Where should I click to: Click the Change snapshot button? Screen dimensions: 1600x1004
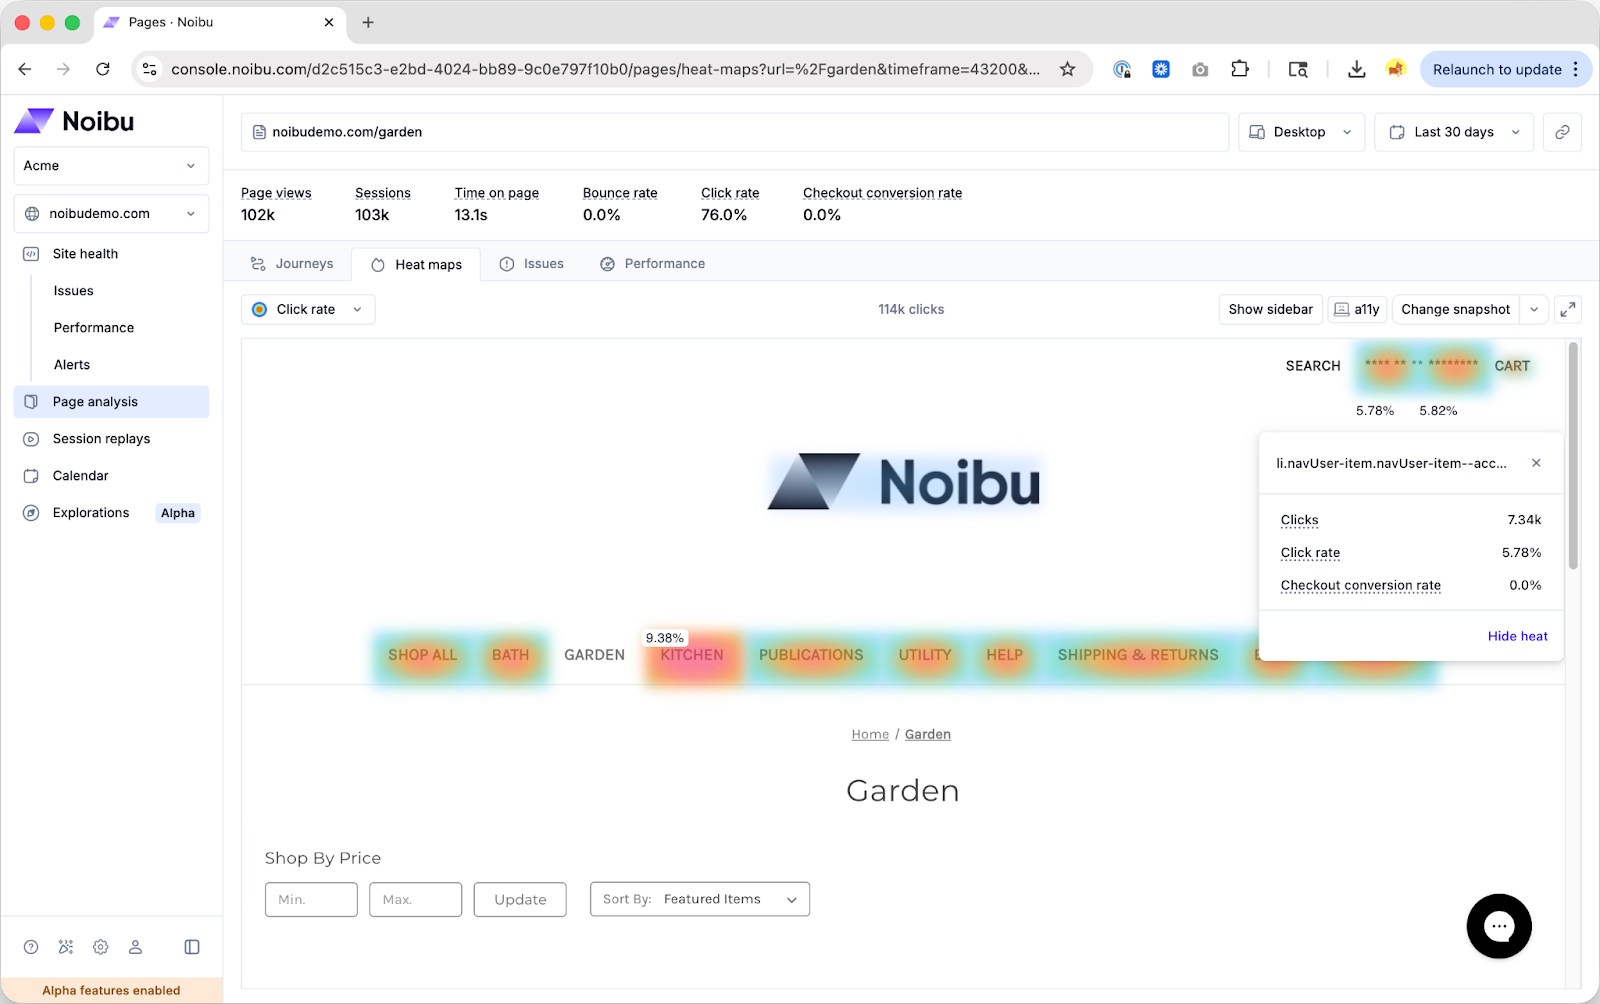[1456, 310]
